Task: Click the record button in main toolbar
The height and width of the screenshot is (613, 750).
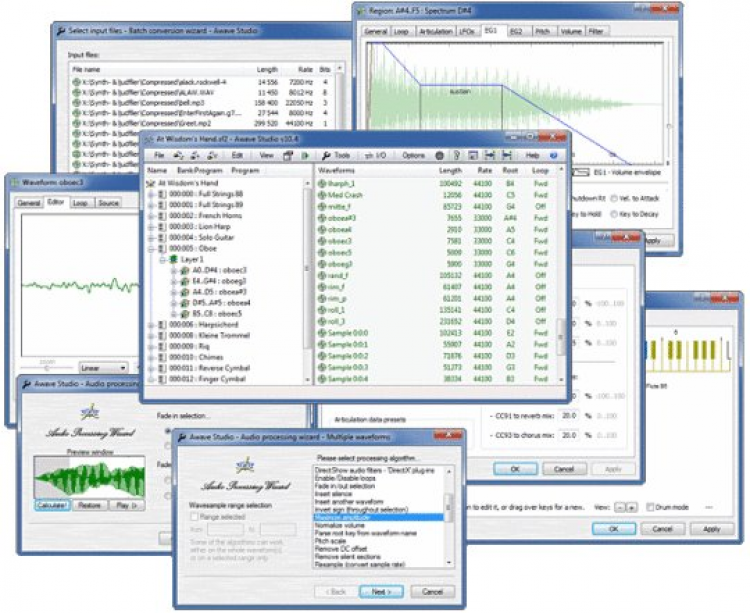Action: 440,155
